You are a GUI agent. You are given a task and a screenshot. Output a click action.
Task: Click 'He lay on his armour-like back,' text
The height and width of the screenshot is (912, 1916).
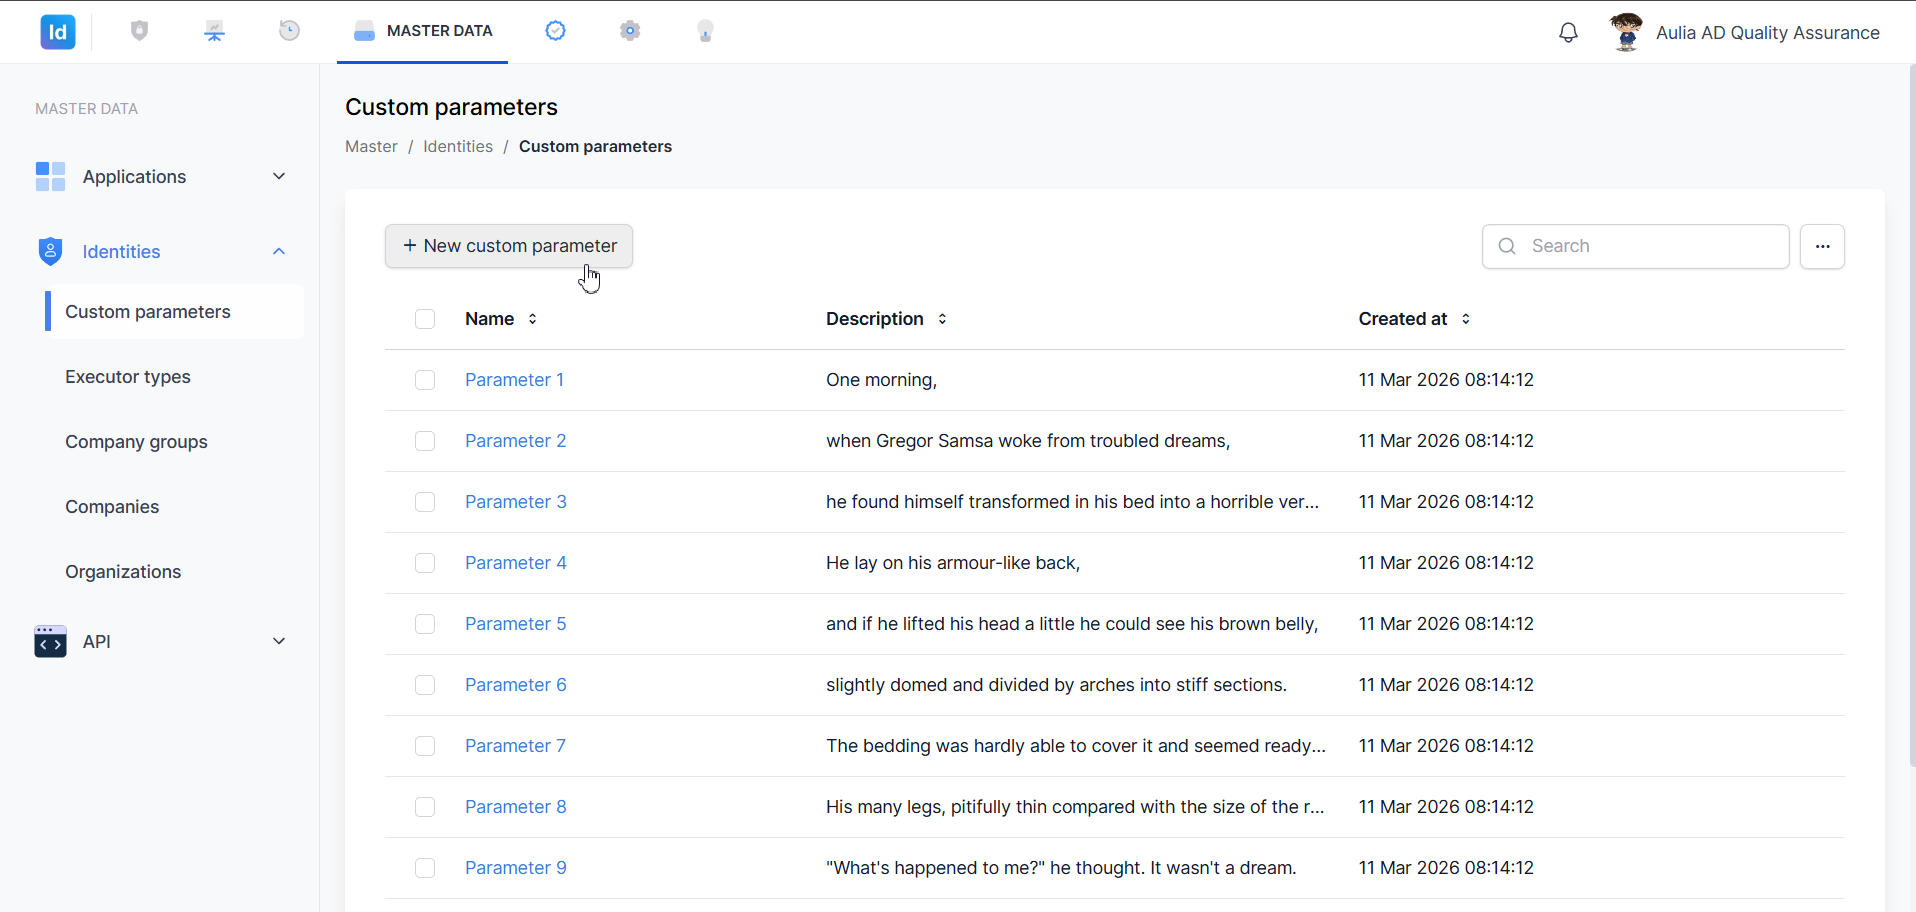[x=953, y=563]
